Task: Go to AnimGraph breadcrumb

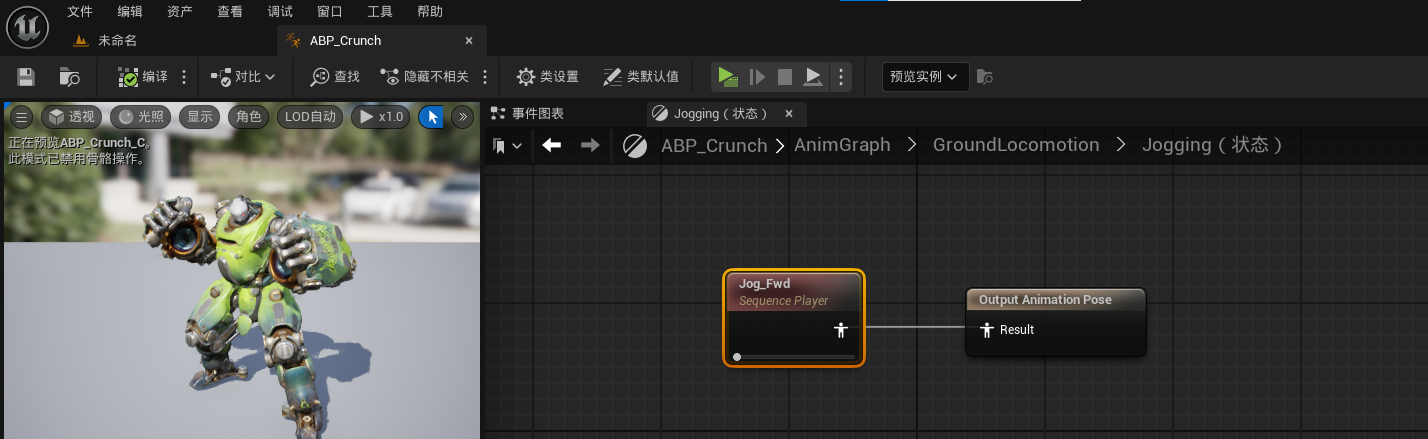Action: click(842, 145)
